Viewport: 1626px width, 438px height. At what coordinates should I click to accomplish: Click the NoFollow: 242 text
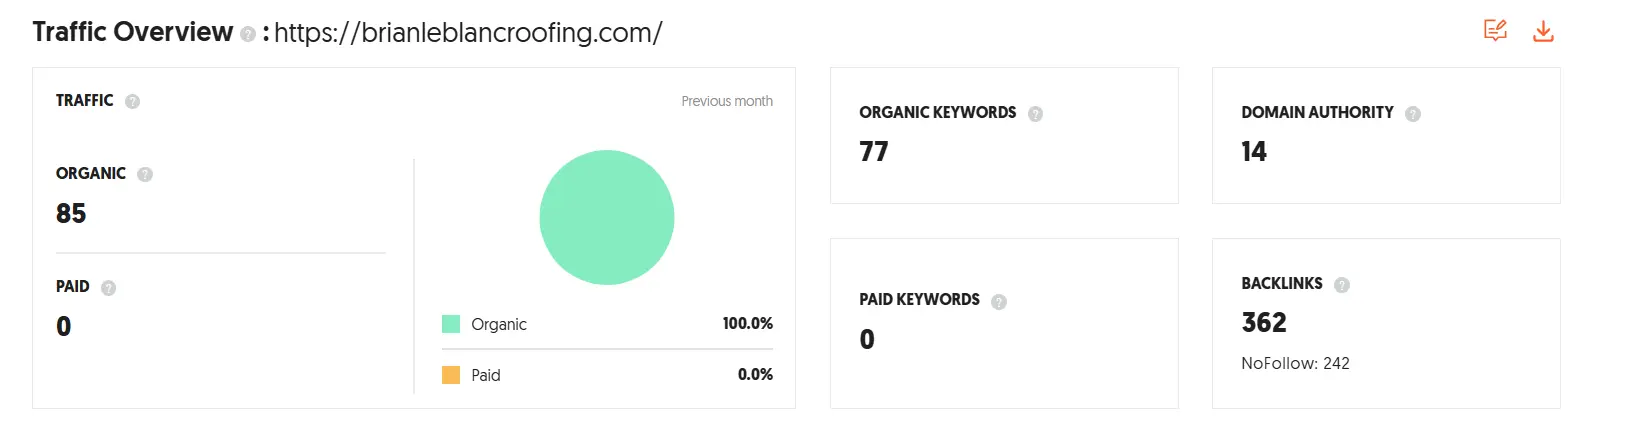(x=1295, y=363)
